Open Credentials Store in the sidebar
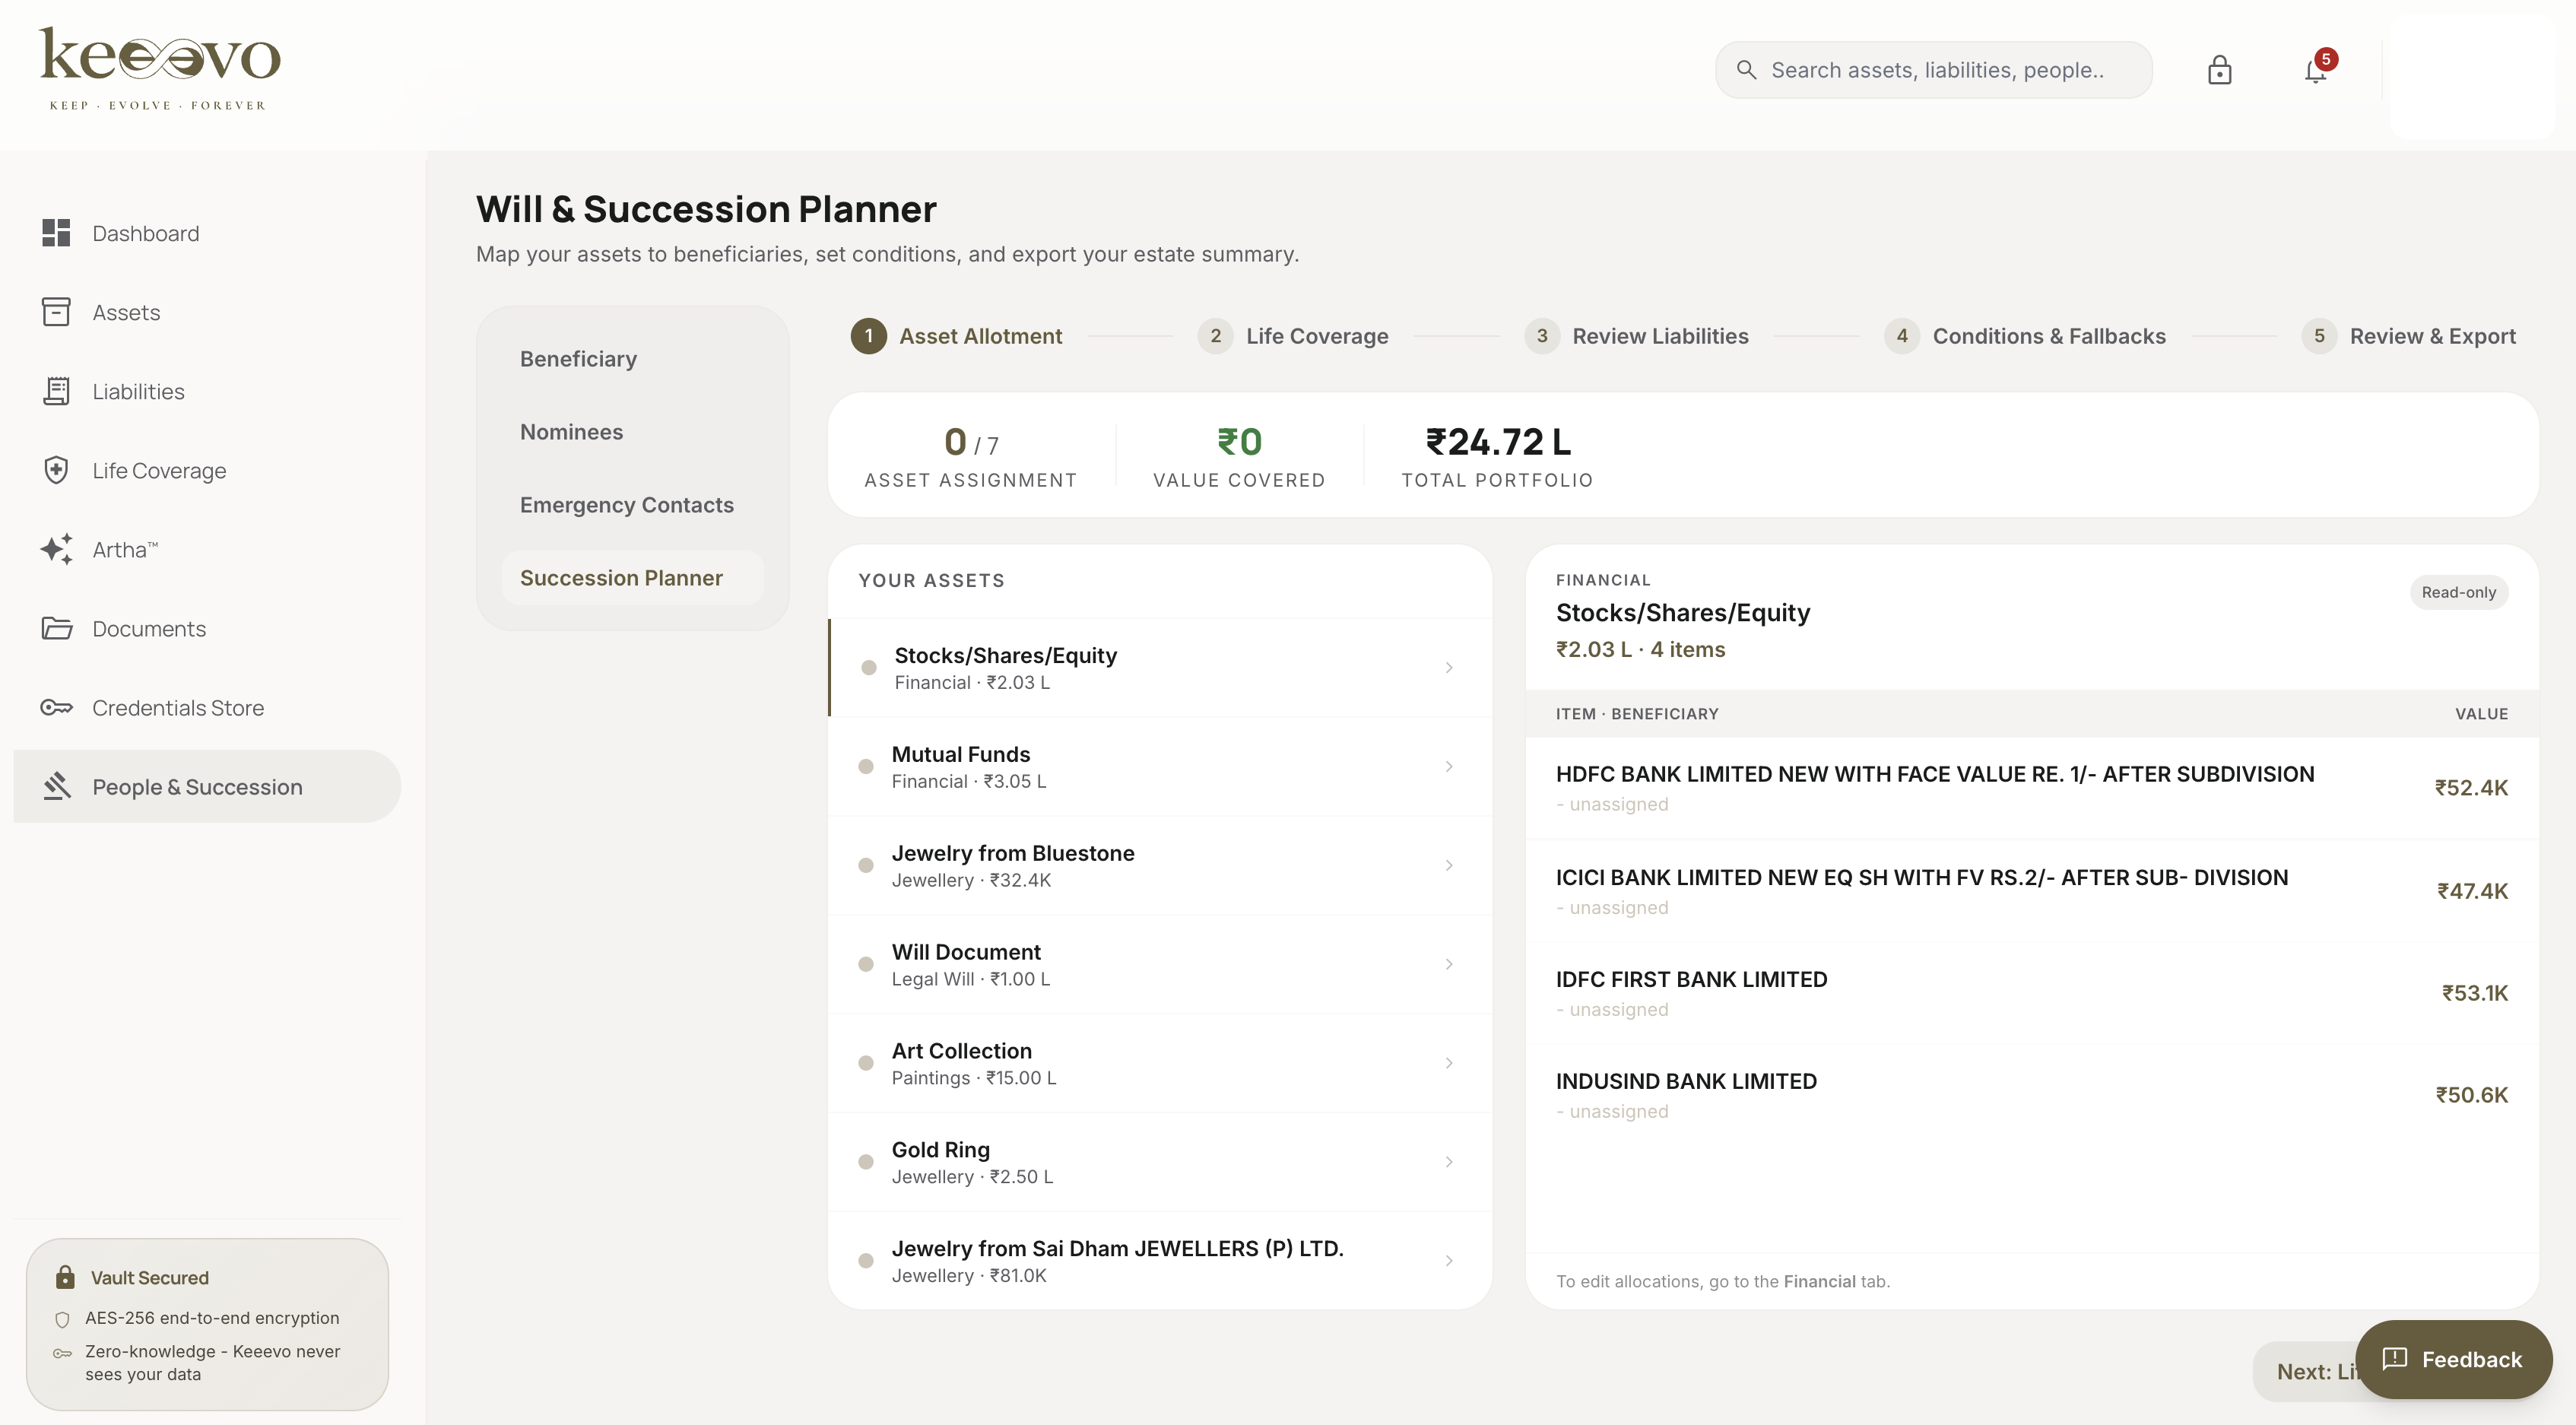 [x=207, y=707]
